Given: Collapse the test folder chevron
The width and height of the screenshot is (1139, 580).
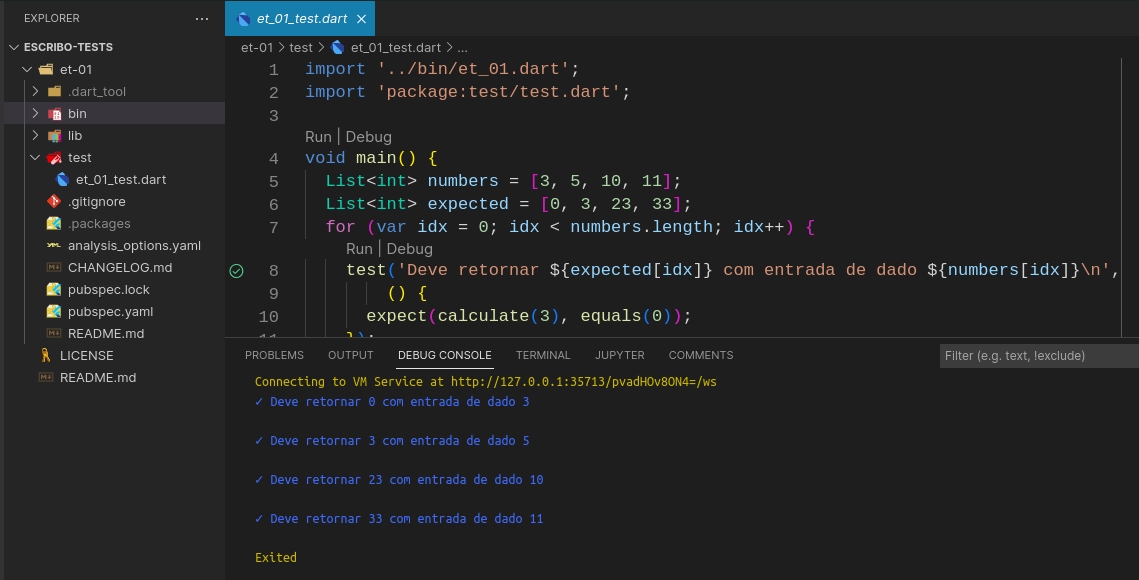Looking at the screenshot, I should pyautogui.click(x=35, y=158).
